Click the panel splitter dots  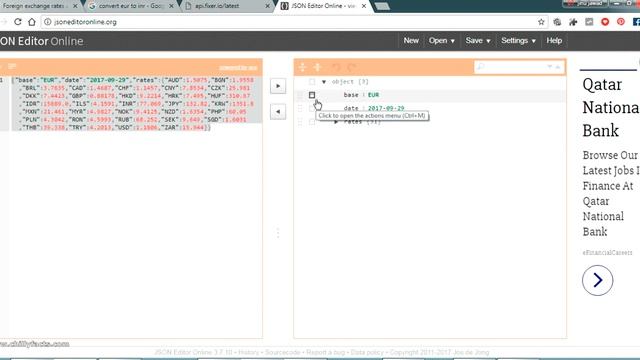pos(278,233)
